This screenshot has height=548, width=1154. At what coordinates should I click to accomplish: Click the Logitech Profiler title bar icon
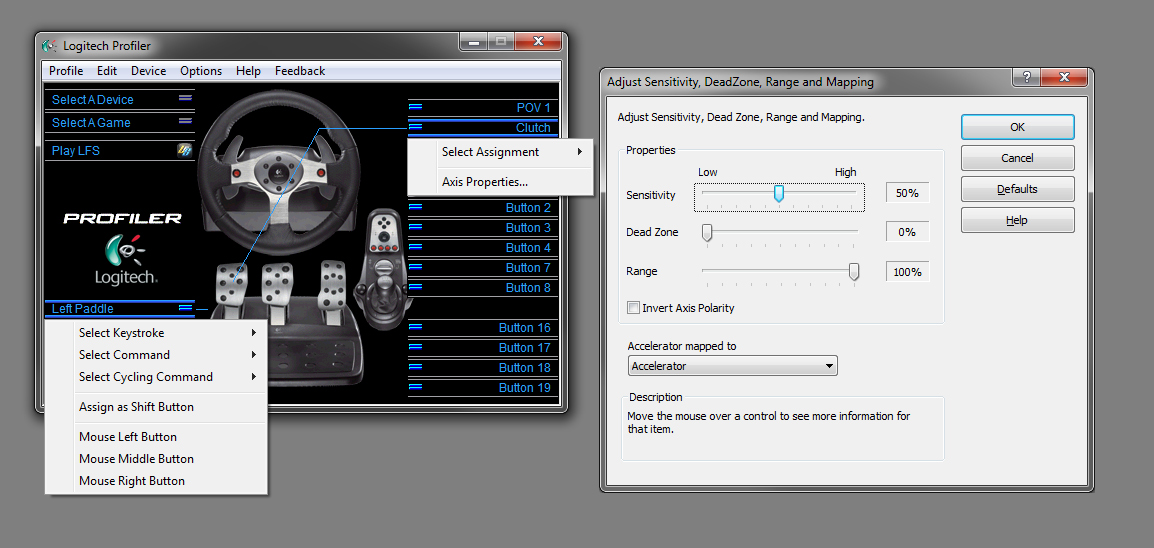point(49,46)
